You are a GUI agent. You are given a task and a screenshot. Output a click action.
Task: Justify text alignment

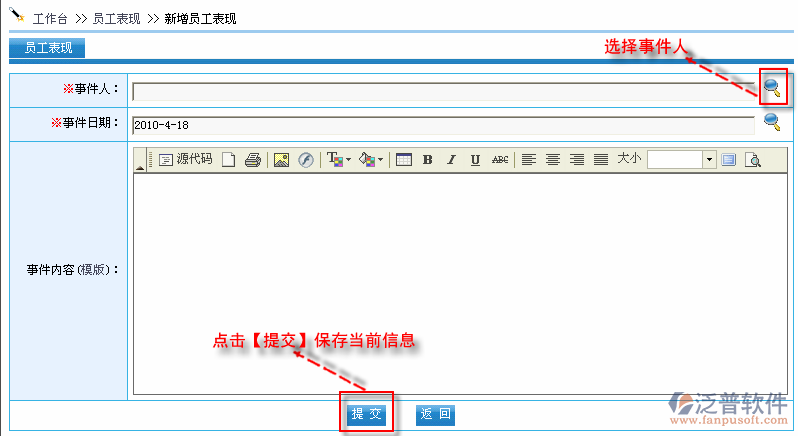(x=601, y=160)
